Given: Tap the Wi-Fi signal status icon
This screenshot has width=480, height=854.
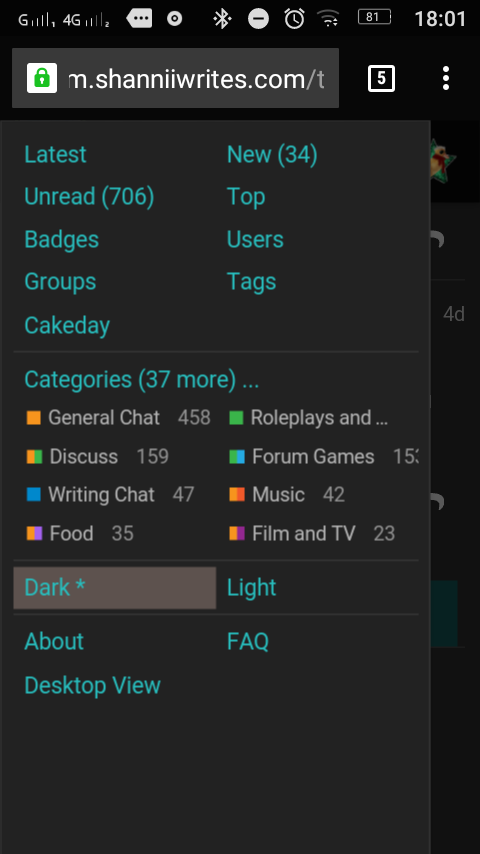Looking at the screenshot, I should 329,20.
